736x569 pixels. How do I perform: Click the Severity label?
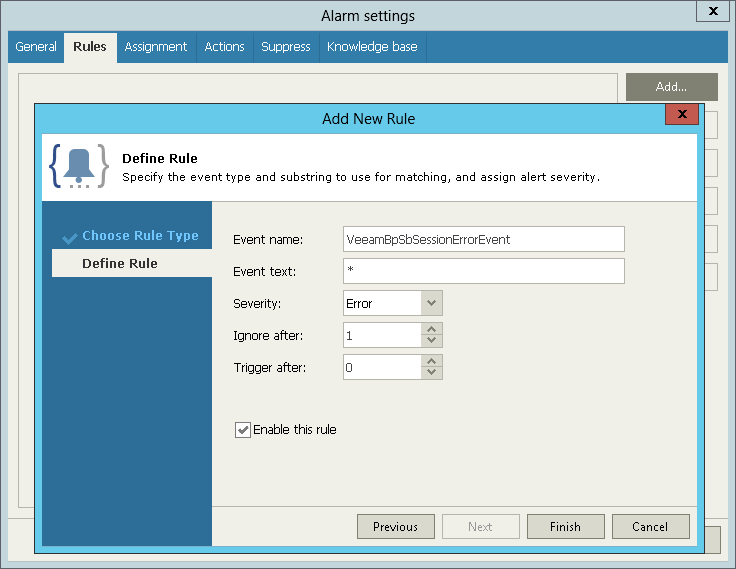[257, 304]
